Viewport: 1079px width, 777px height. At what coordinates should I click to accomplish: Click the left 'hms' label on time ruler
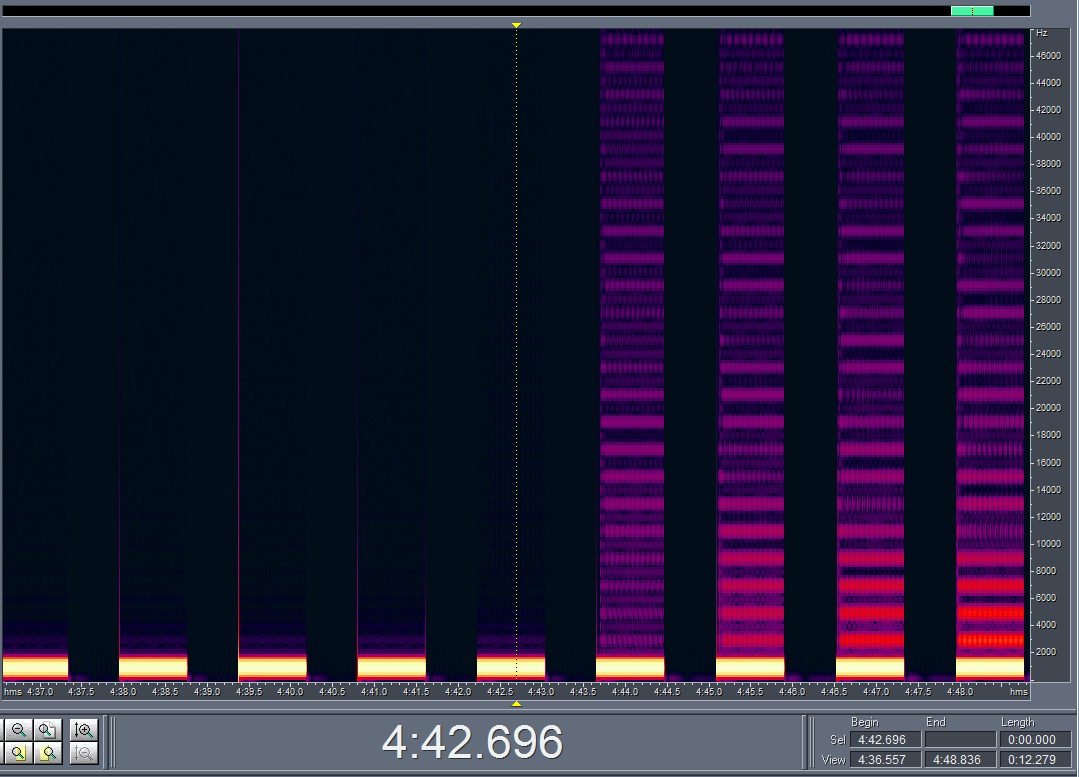tap(13, 692)
